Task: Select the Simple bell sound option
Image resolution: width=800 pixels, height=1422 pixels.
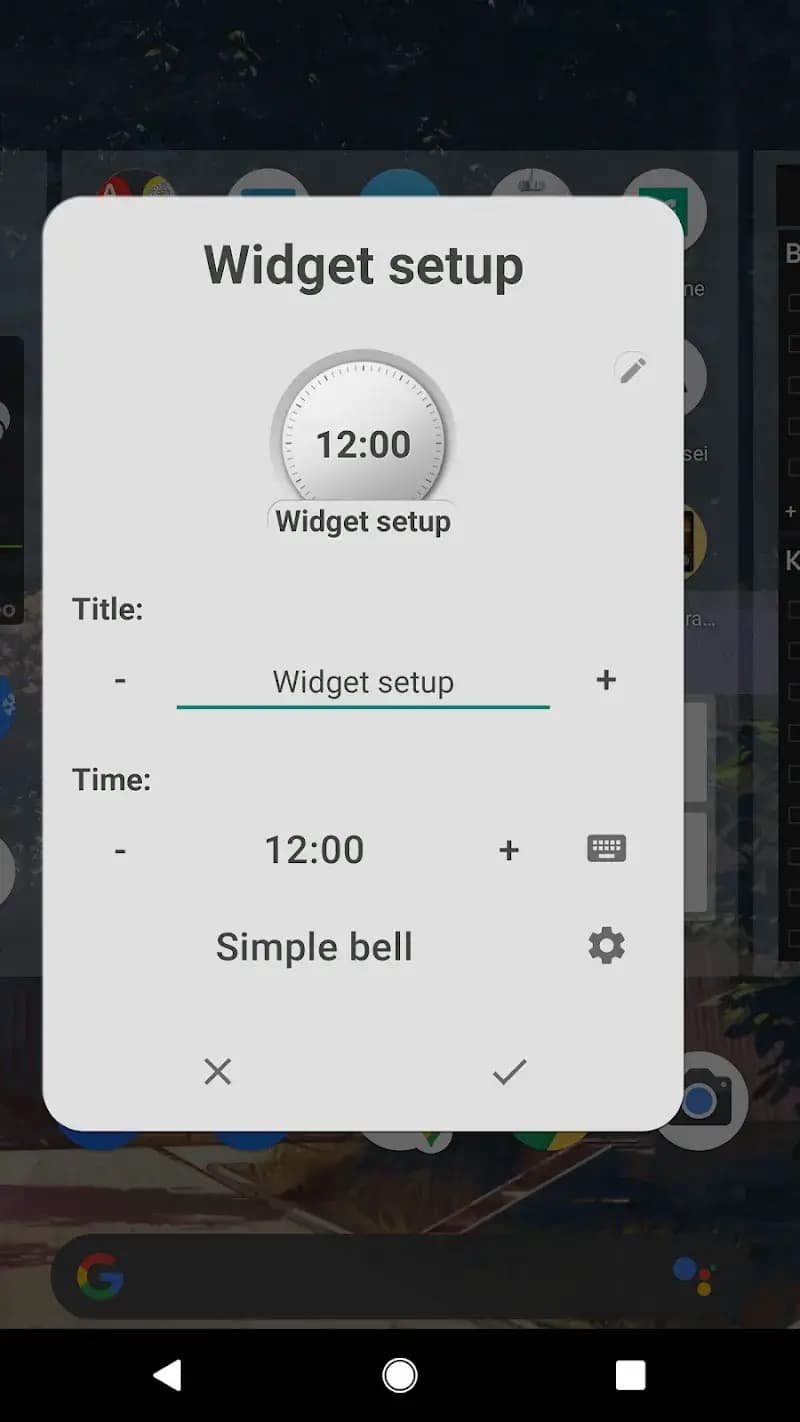Action: pyautogui.click(x=314, y=947)
